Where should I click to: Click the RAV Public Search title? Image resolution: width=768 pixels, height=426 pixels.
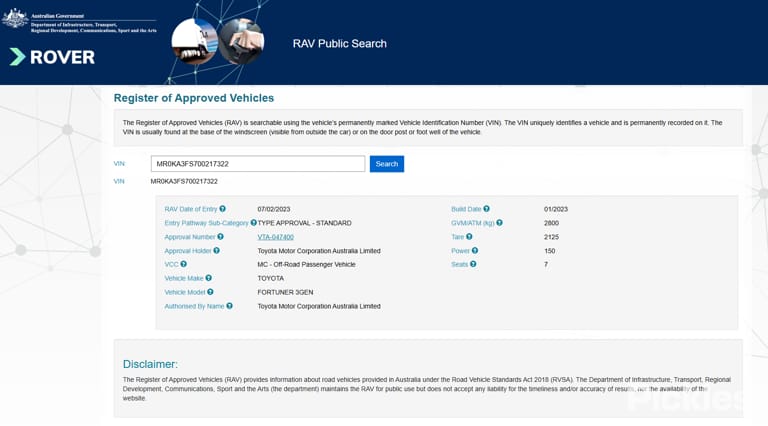click(339, 44)
